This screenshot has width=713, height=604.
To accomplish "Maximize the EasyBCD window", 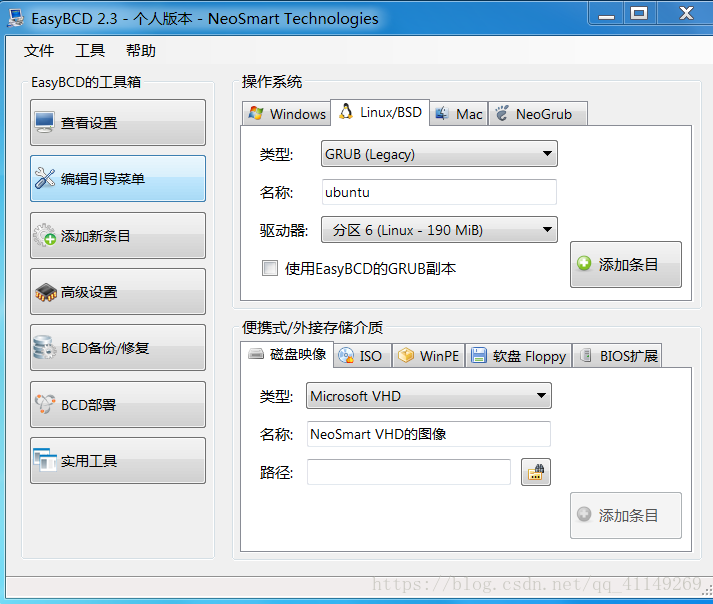I will (x=639, y=14).
